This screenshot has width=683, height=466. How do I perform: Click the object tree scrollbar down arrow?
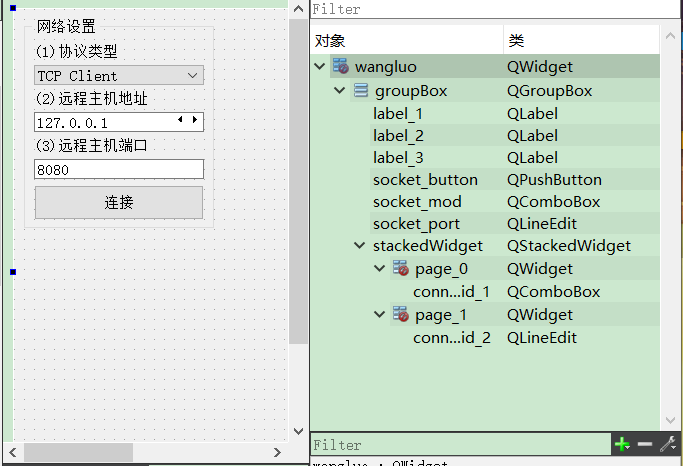[670, 420]
